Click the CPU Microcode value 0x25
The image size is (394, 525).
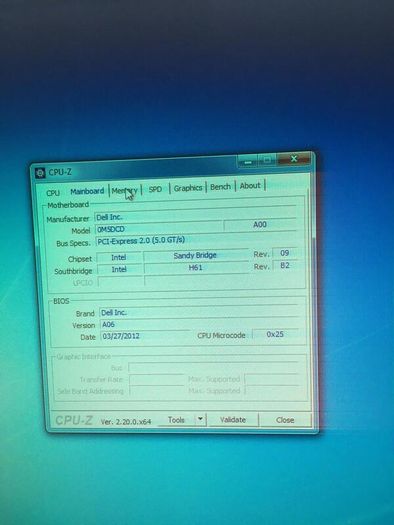click(x=275, y=334)
